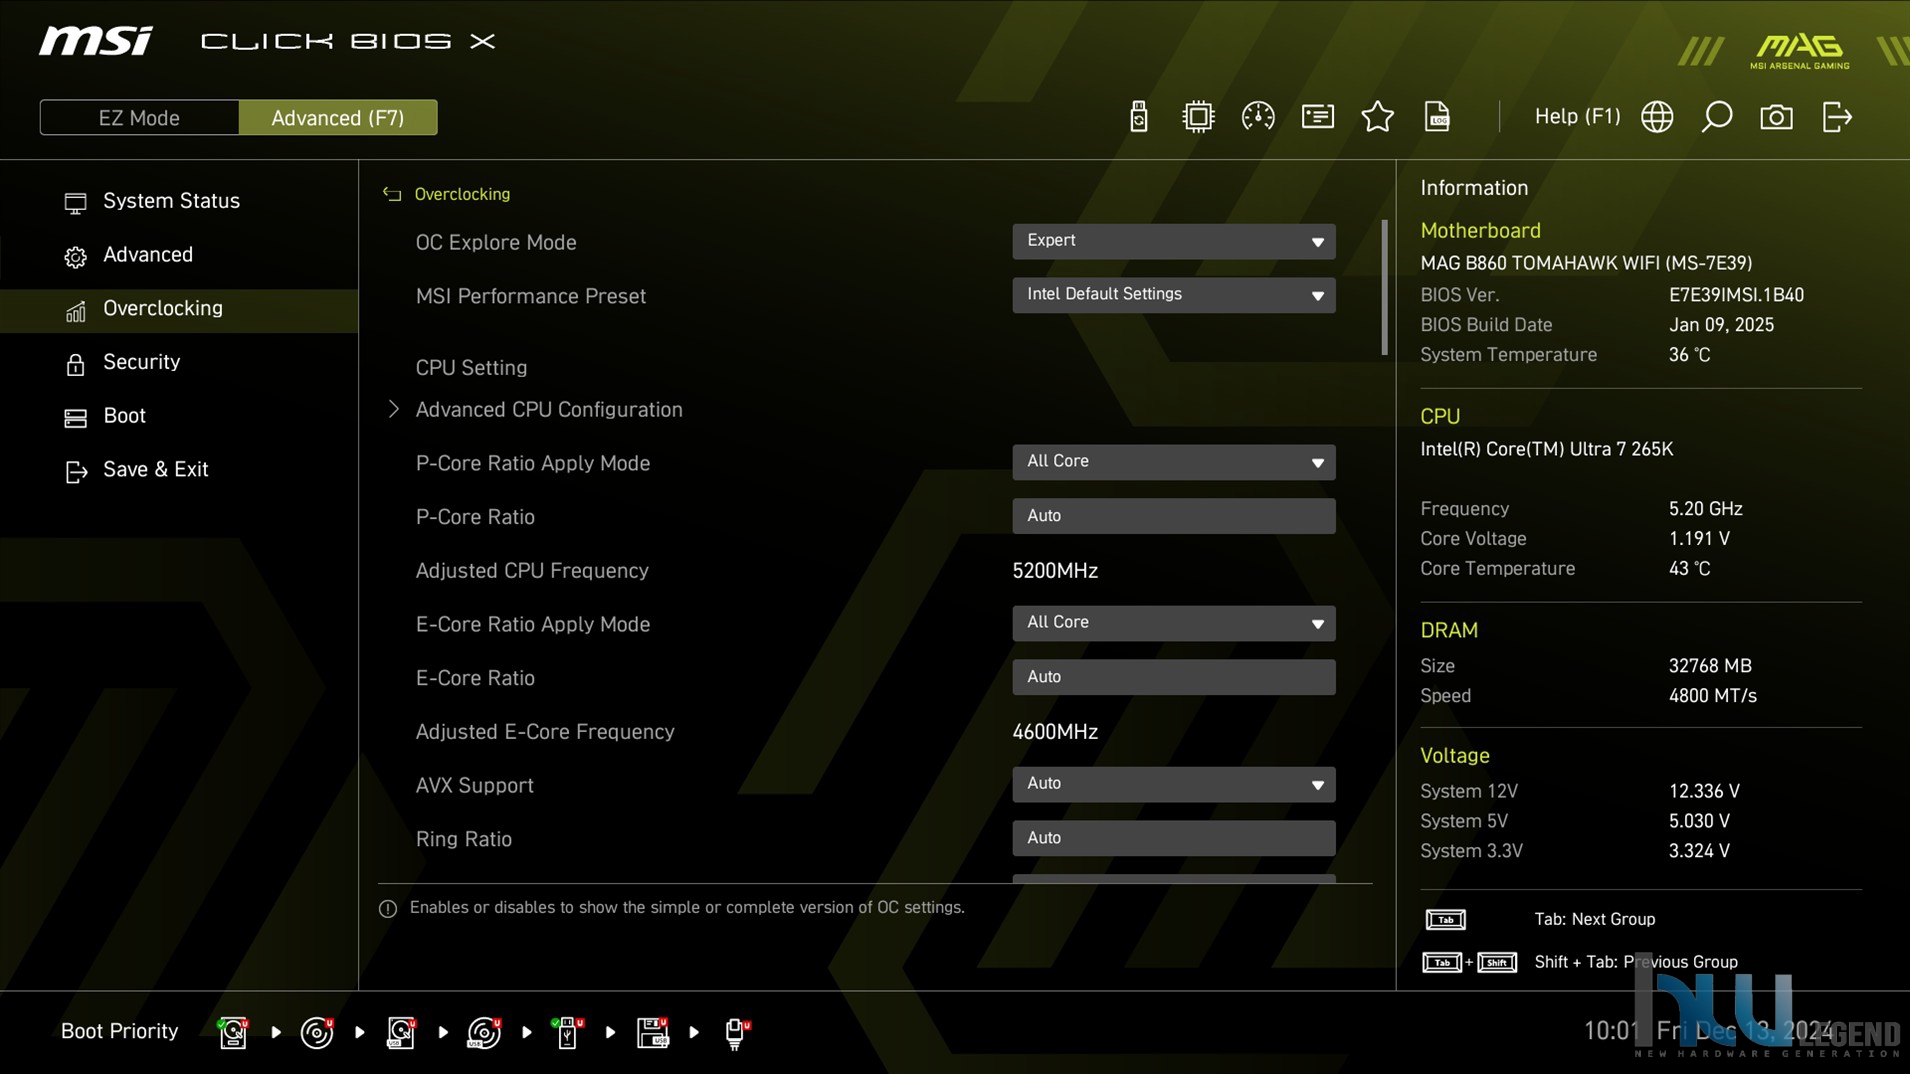Viewport: 1910px width, 1074px height.
Task: Click Help (F1) button
Action: [1577, 117]
